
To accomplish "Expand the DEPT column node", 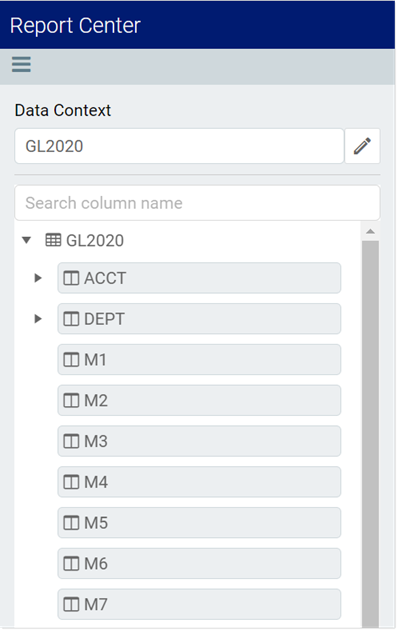I will coord(38,319).
